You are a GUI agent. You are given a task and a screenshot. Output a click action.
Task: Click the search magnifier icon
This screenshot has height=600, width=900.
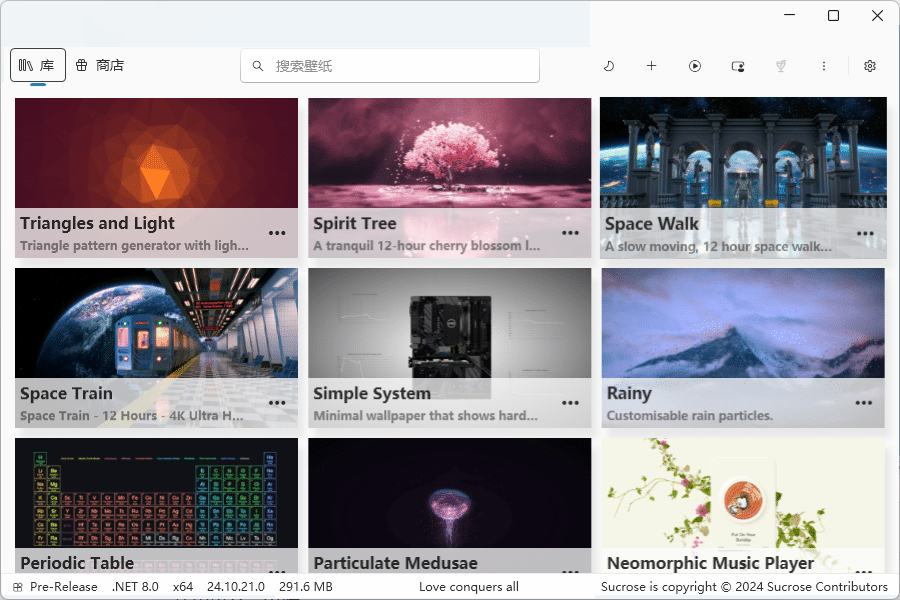point(258,66)
